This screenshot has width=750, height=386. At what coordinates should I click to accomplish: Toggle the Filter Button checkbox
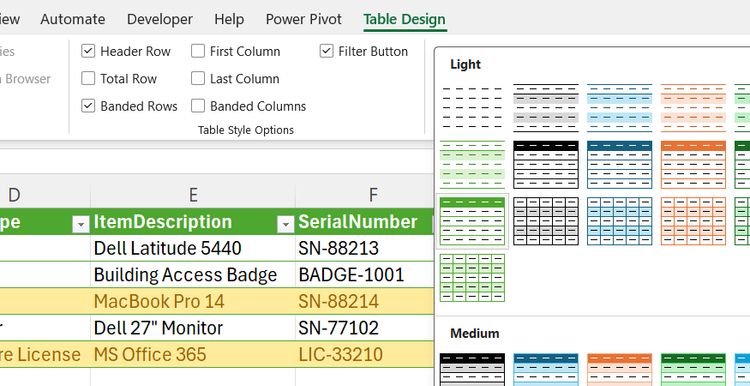coord(326,51)
